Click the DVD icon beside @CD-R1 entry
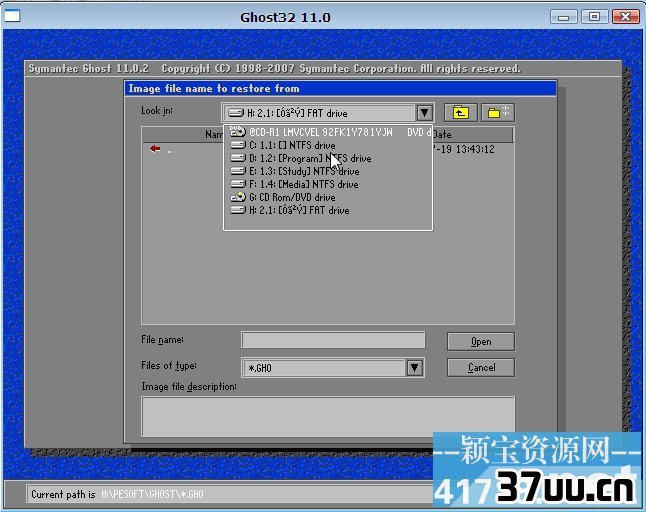 (x=238, y=131)
